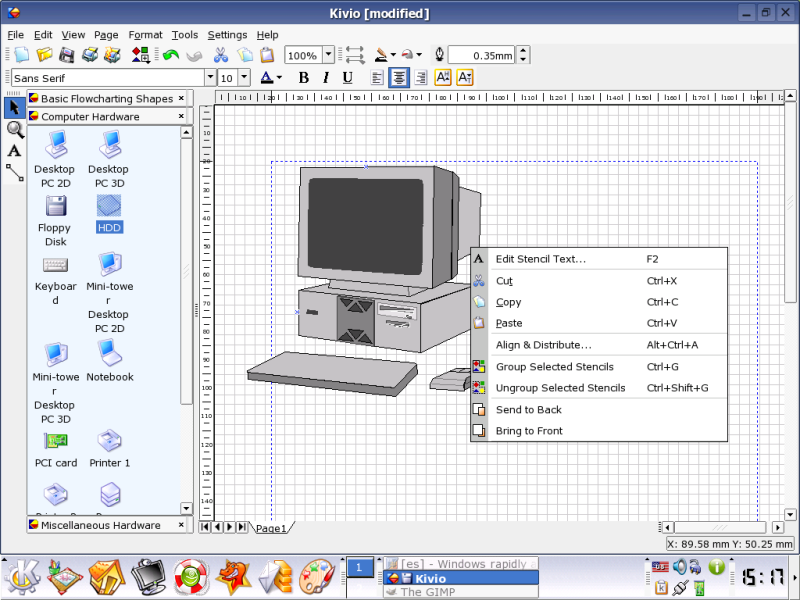
Task: Toggle Underline text formatting
Action: click(347, 78)
